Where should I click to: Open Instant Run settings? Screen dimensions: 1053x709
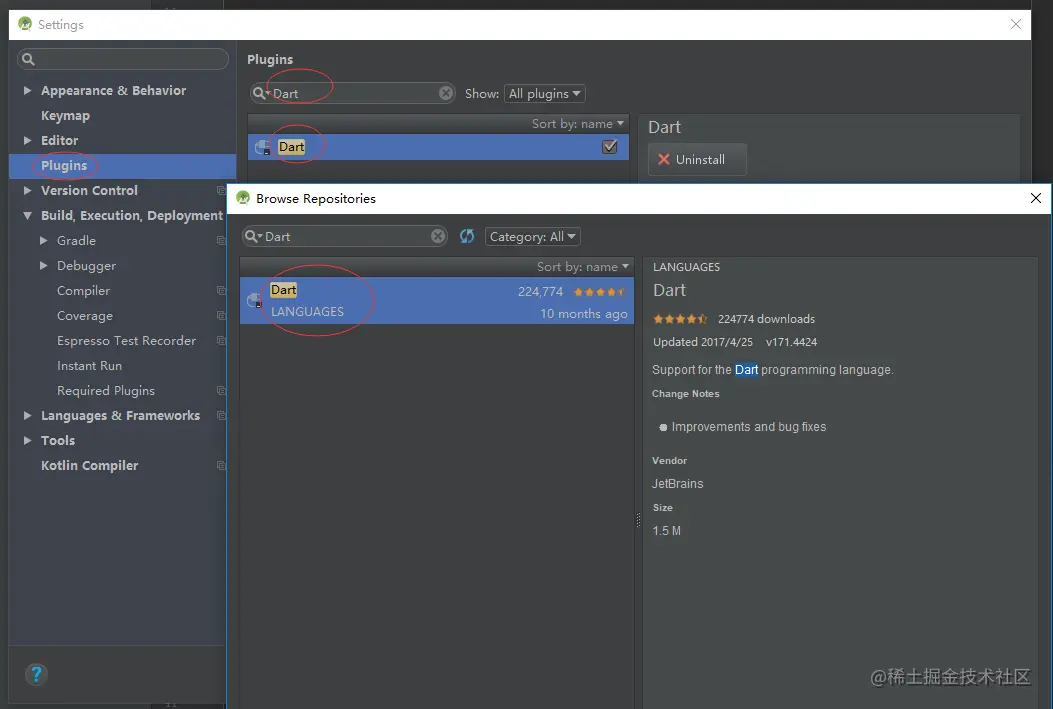(89, 366)
